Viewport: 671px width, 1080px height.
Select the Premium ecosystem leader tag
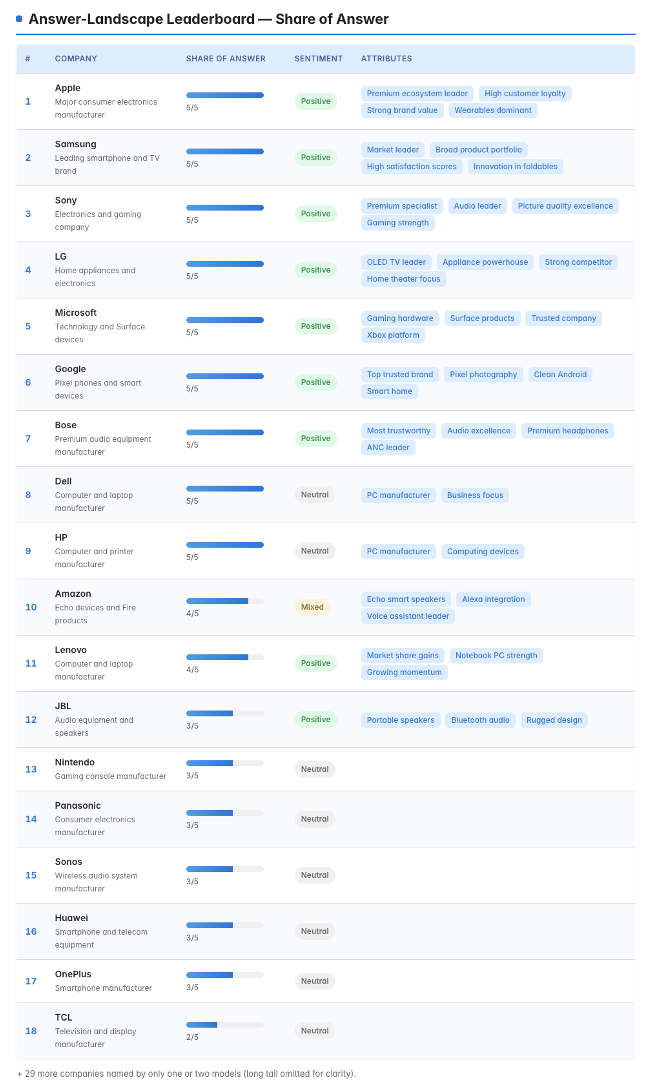[417, 94]
